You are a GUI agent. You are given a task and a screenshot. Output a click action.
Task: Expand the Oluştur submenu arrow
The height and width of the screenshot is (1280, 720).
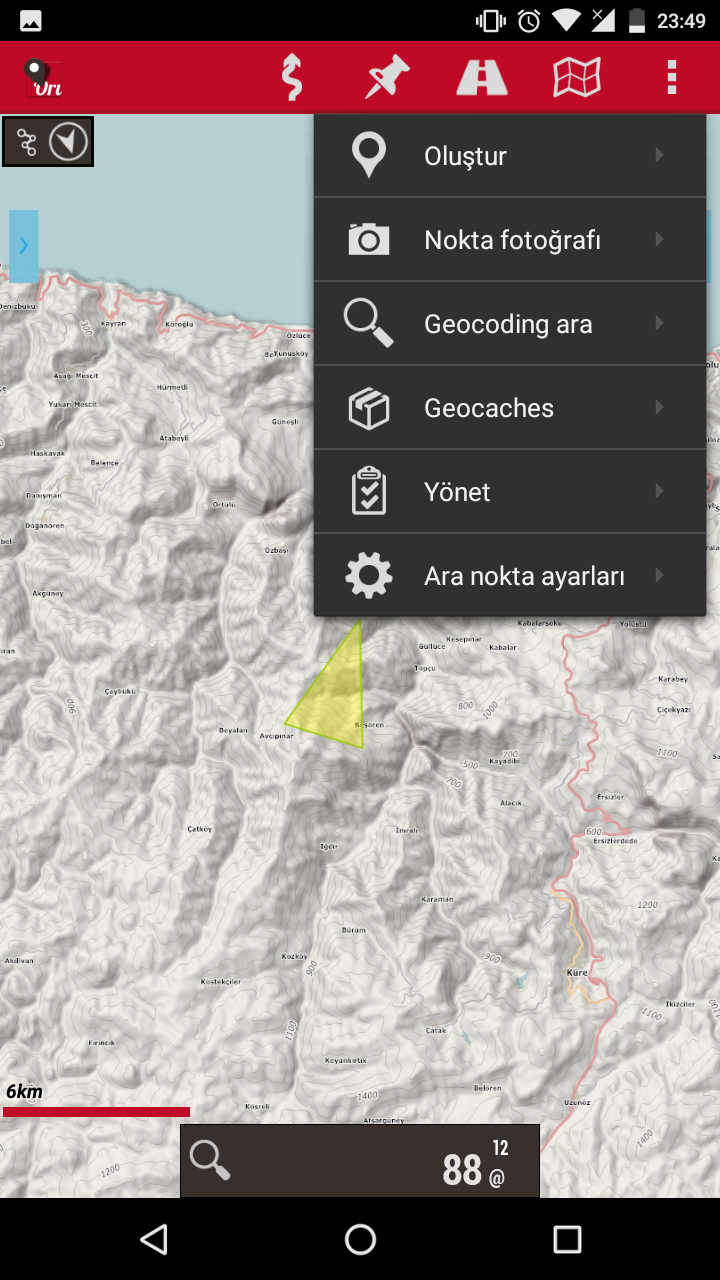659,155
